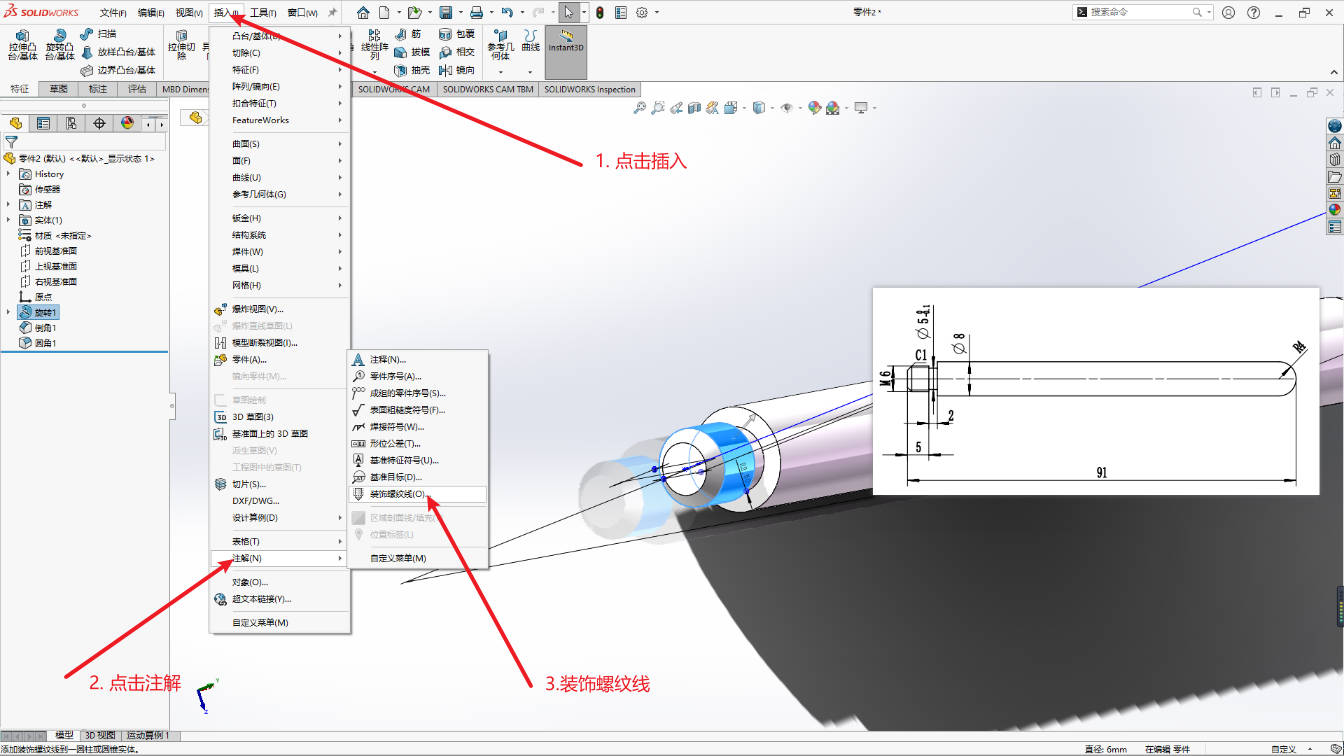Click the Intersect (相交) feature tool
Screen dimensions: 1344x756
457,52
